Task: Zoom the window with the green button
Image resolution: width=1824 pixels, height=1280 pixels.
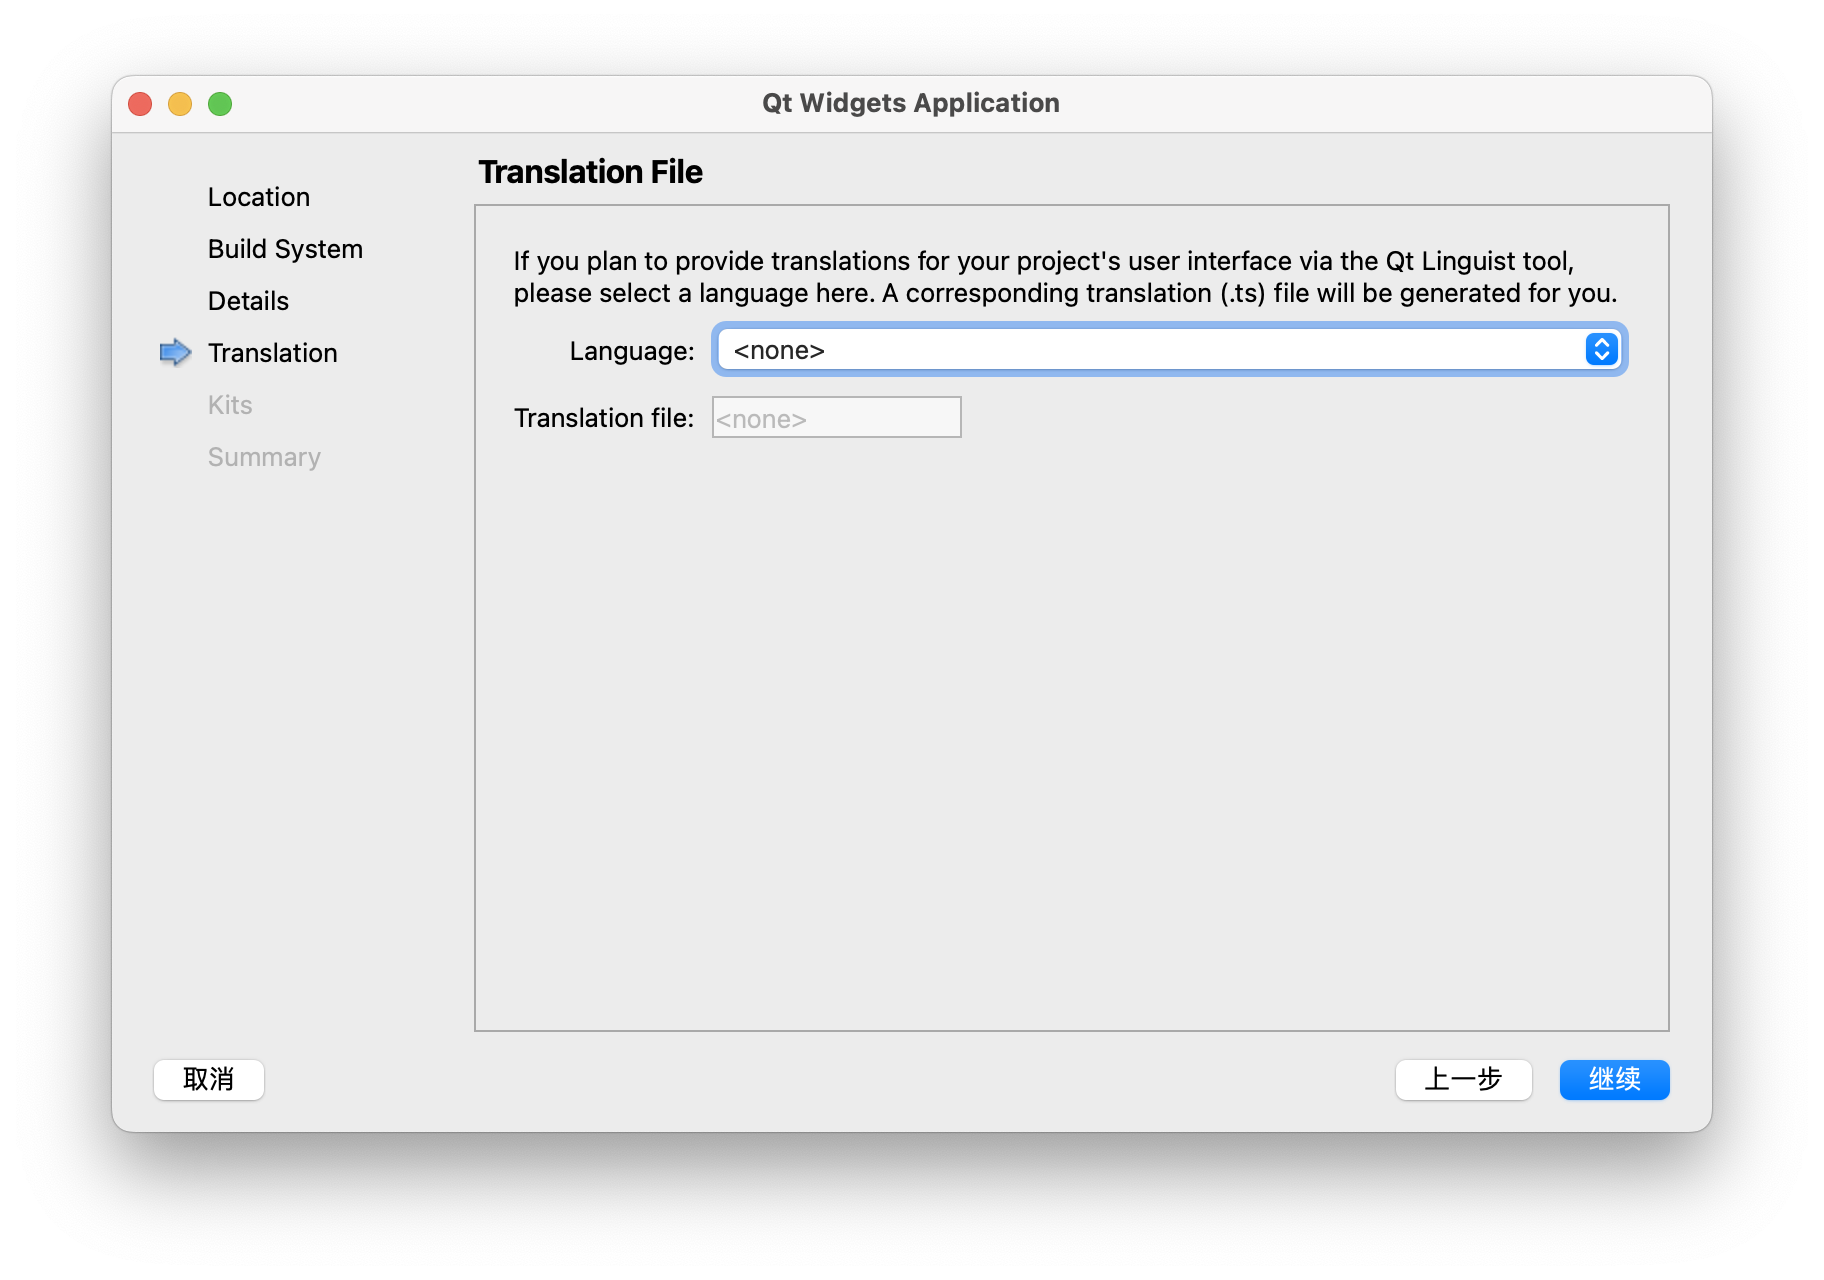Action: pyautogui.click(x=220, y=104)
